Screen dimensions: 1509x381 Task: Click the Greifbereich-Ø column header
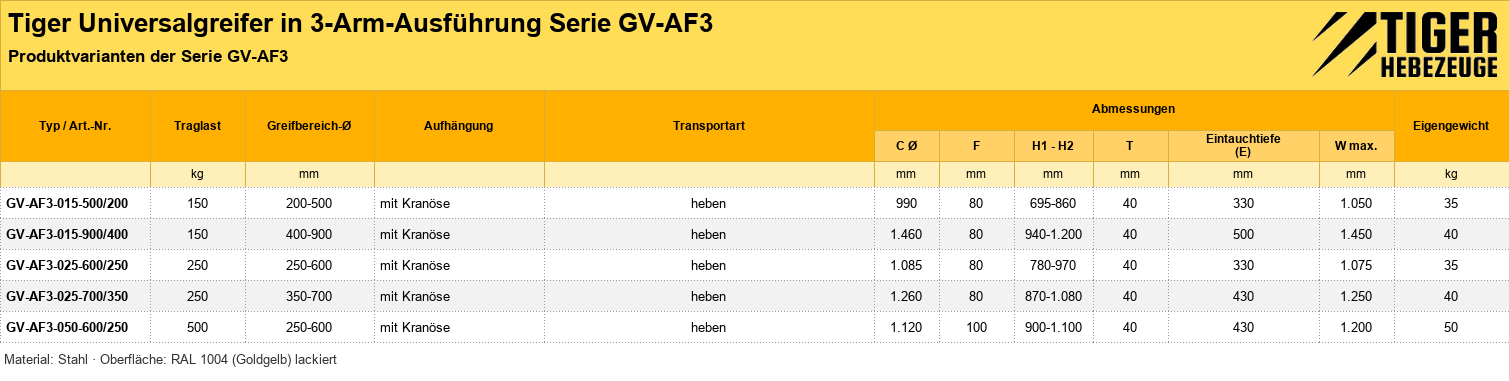[309, 126]
